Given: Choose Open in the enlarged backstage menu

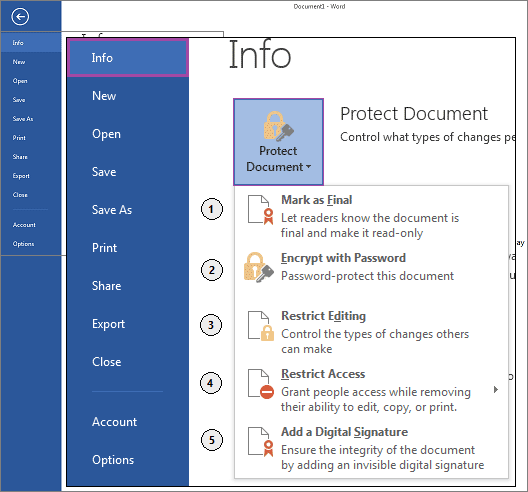Looking at the screenshot, I should click(106, 134).
